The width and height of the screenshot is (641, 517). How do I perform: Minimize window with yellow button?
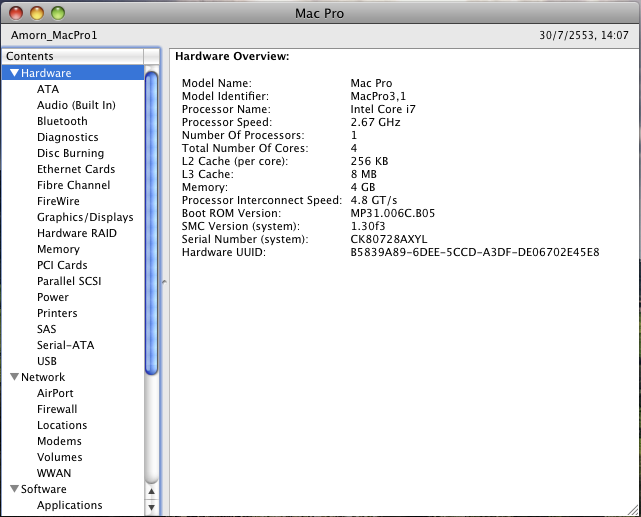click(37, 13)
